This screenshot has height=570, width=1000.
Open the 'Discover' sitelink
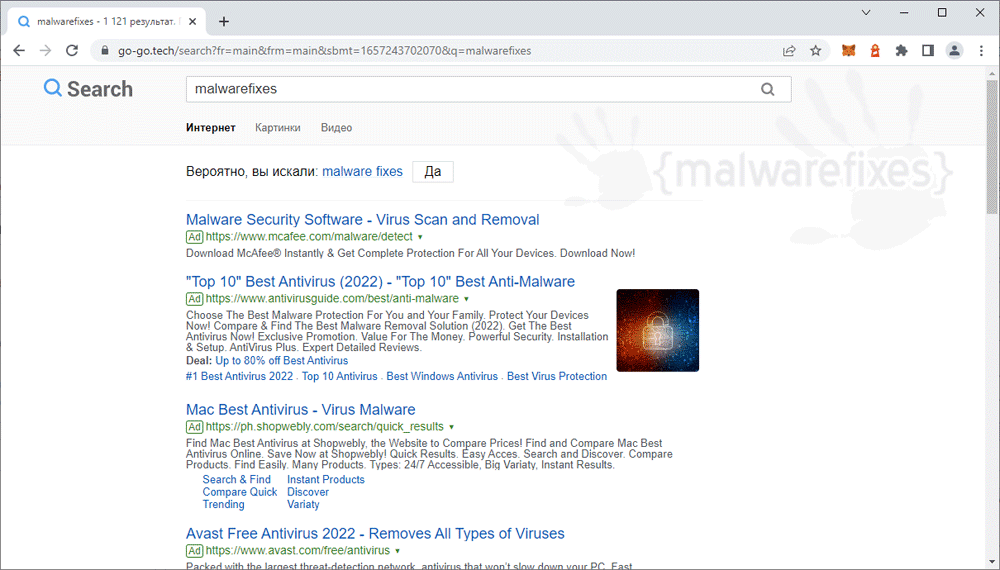pyautogui.click(x=308, y=492)
